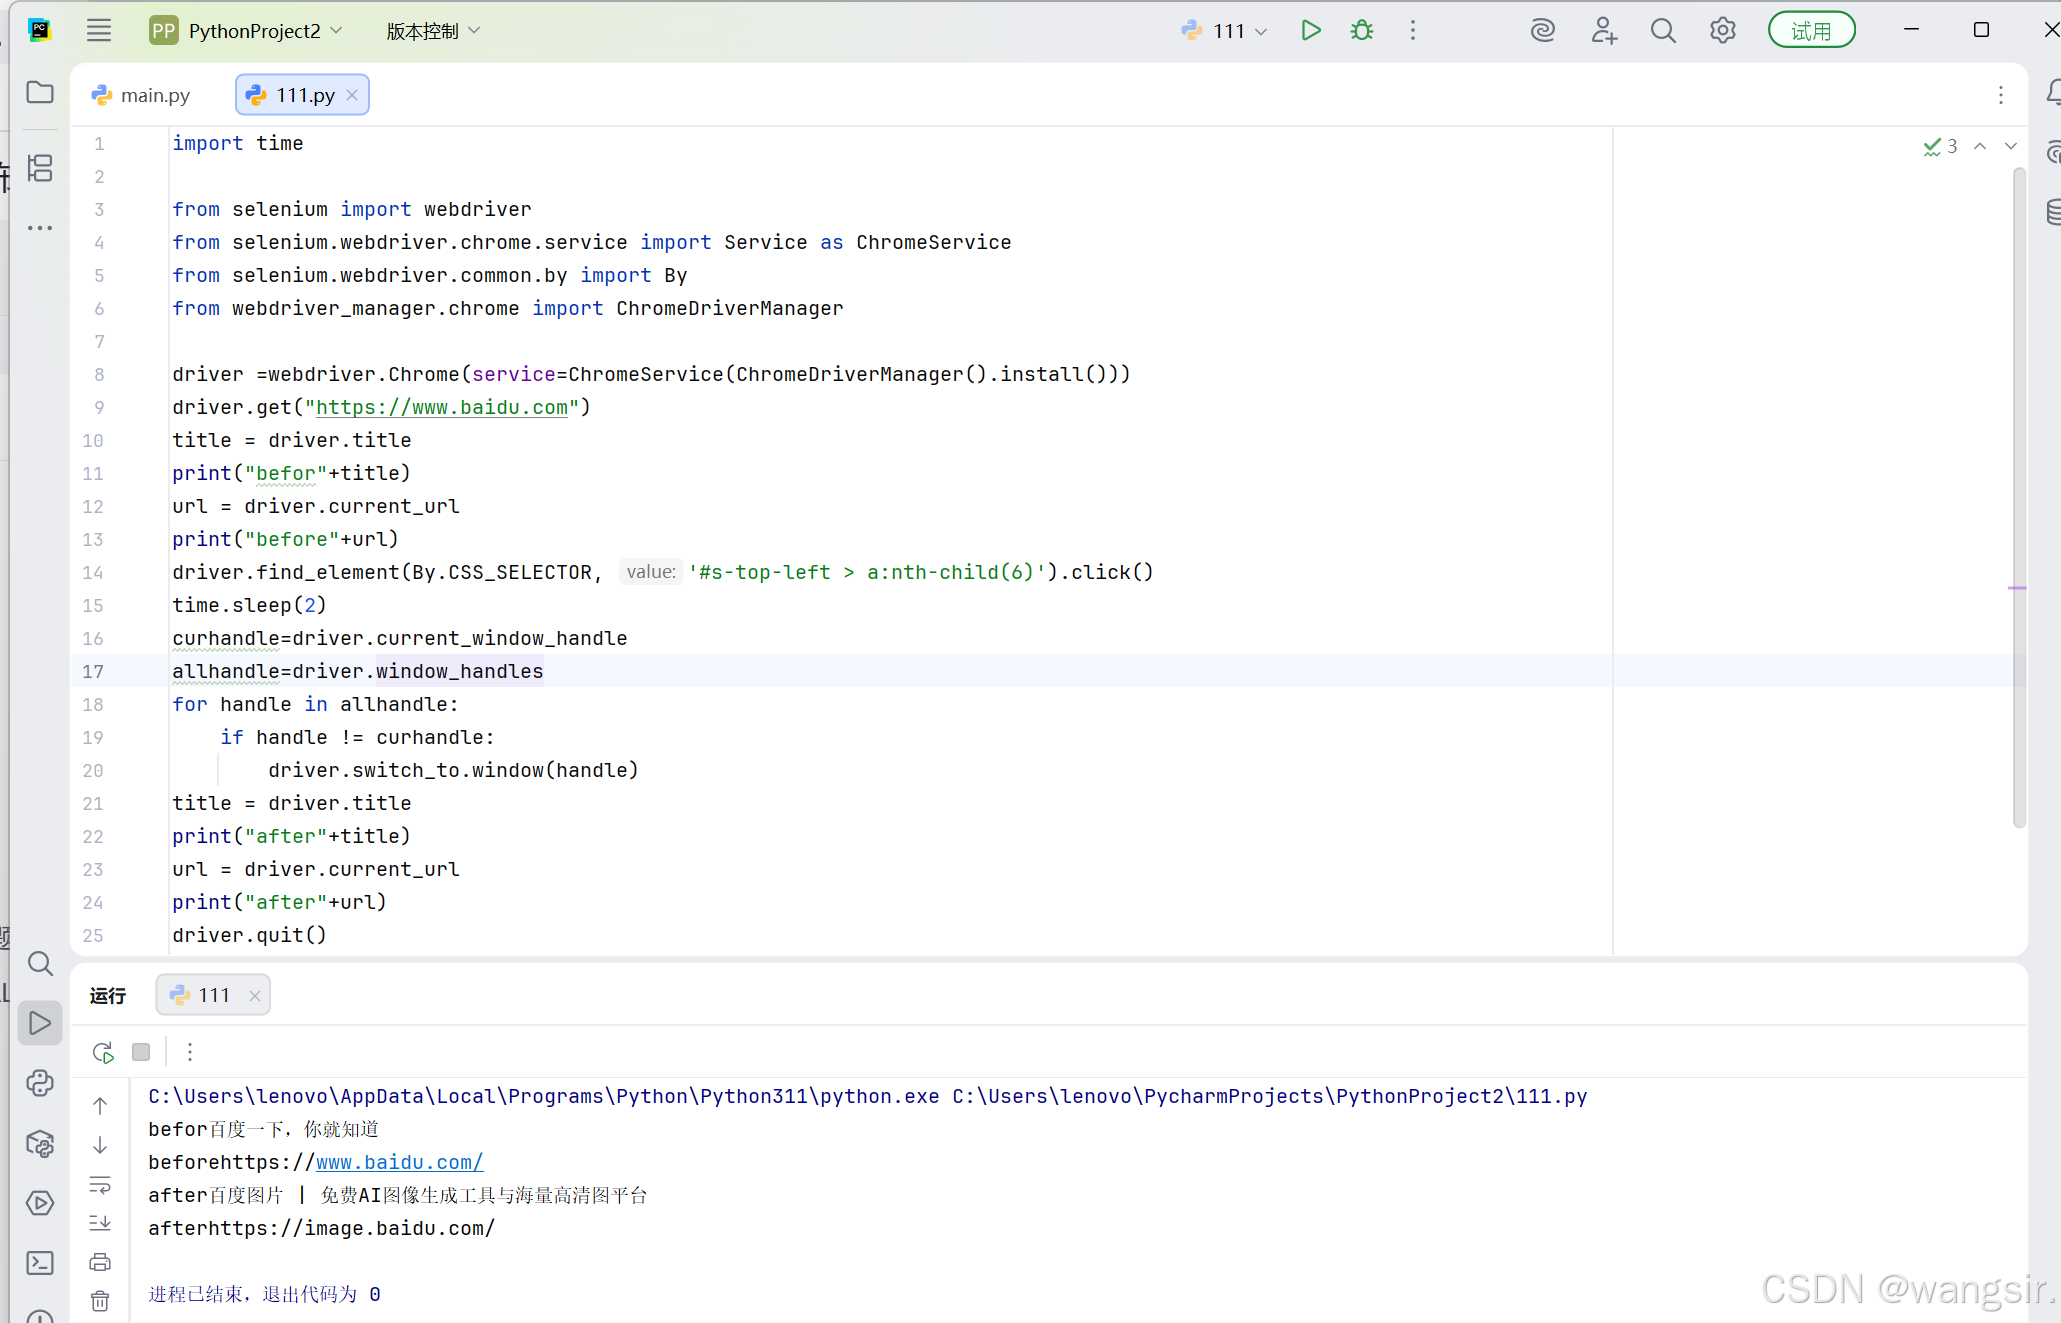2061x1323 pixels.
Task: Start debugging with the bug icon
Action: point(1361,31)
